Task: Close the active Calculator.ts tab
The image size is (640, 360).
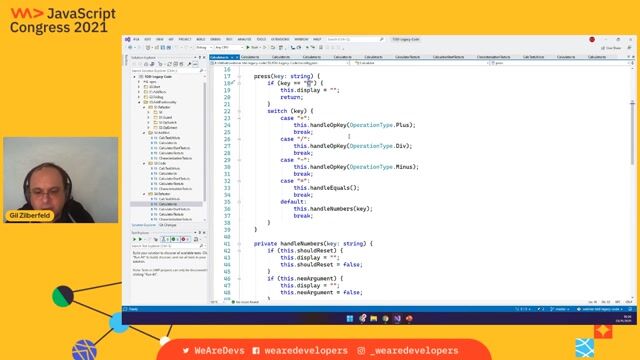Action: (x=236, y=58)
